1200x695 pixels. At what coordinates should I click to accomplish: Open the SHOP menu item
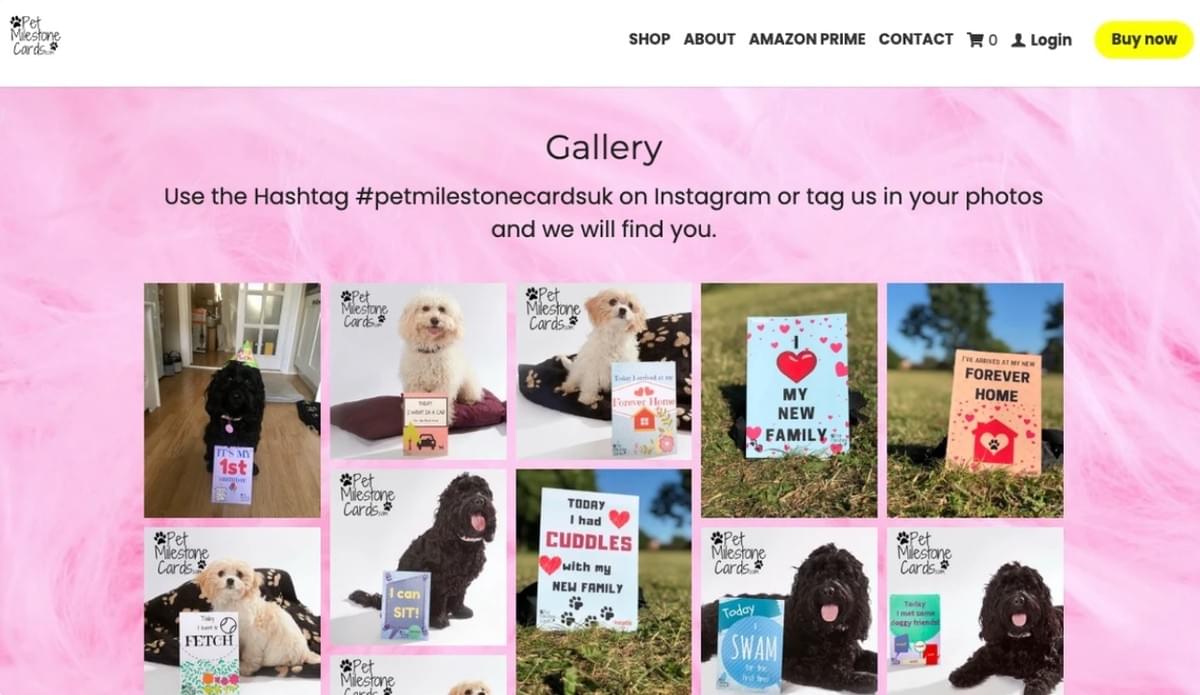(x=649, y=39)
